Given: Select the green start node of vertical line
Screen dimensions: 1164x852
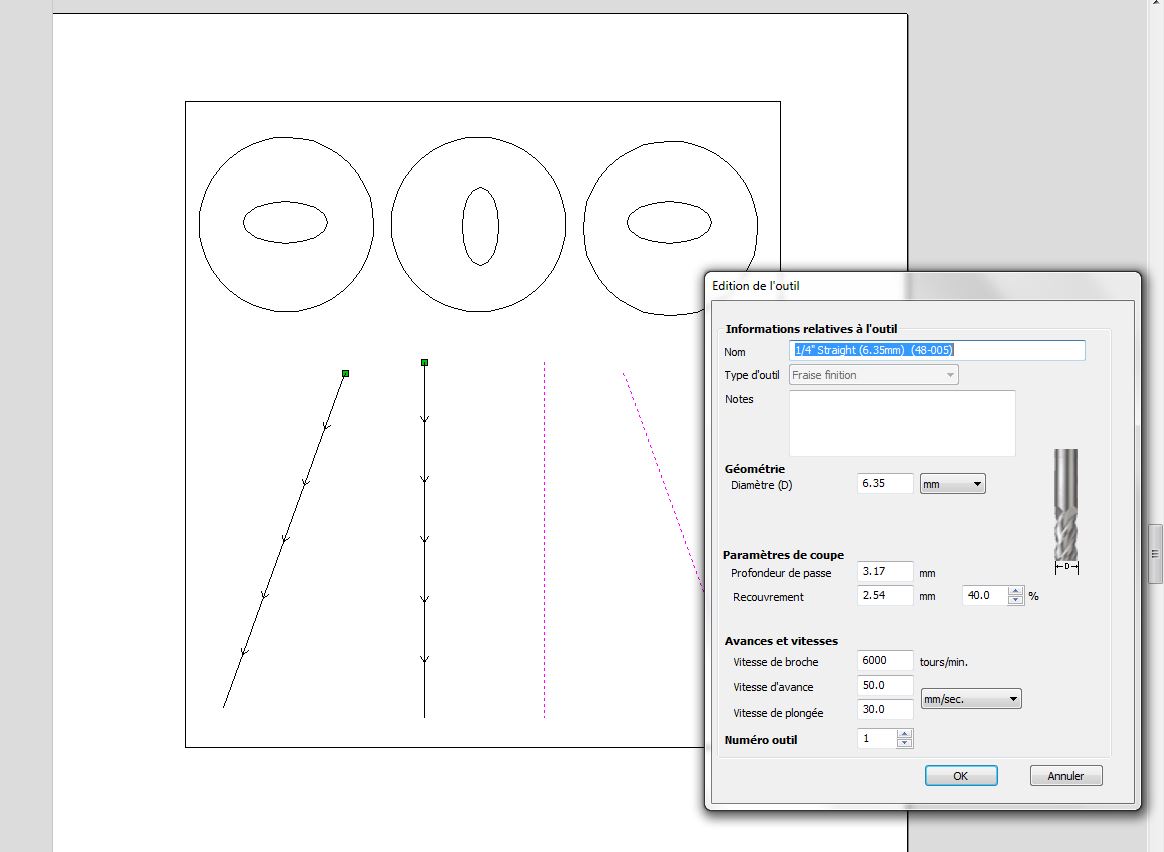Looking at the screenshot, I should click(425, 363).
